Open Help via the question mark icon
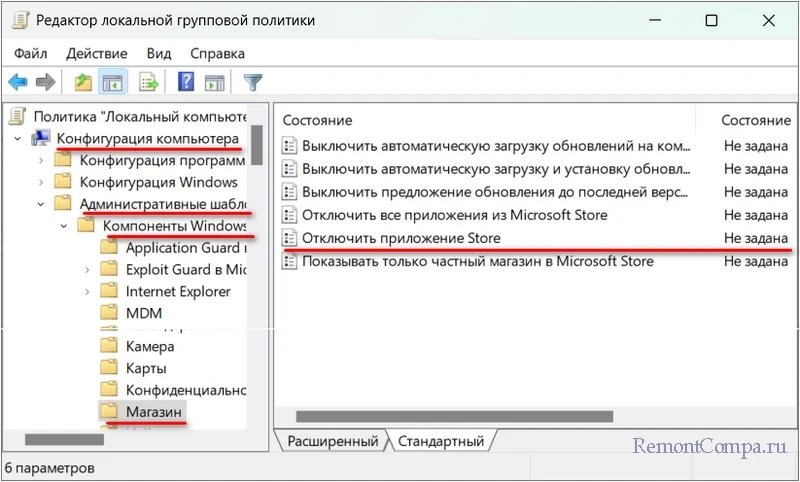This screenshot has width=800, height=482. coord(186,82)
